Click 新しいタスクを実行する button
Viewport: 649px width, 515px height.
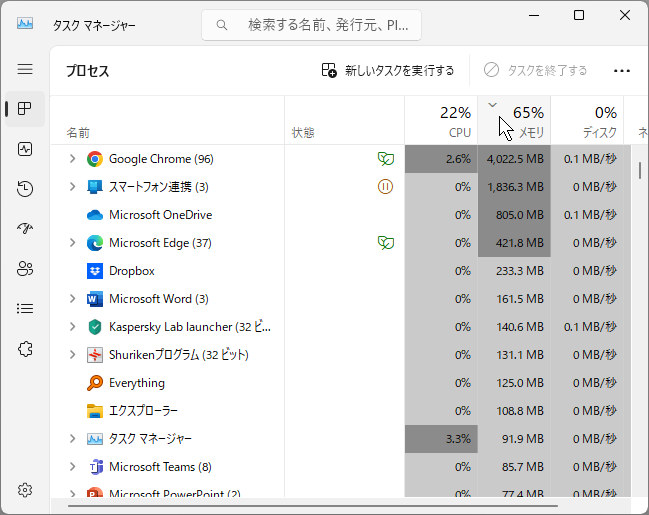point(388,70)
